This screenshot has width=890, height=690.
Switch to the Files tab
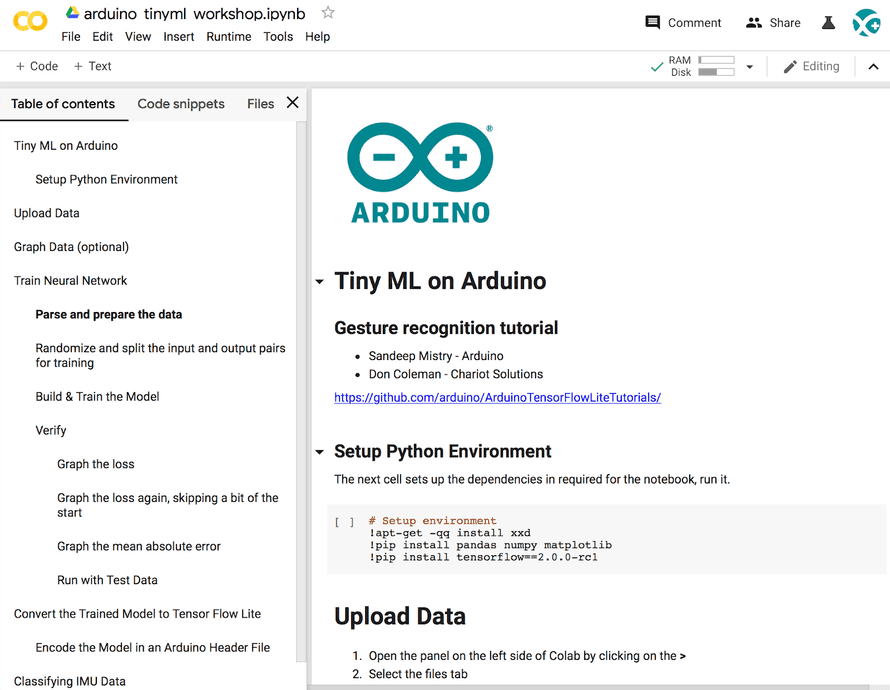point(260,103)
